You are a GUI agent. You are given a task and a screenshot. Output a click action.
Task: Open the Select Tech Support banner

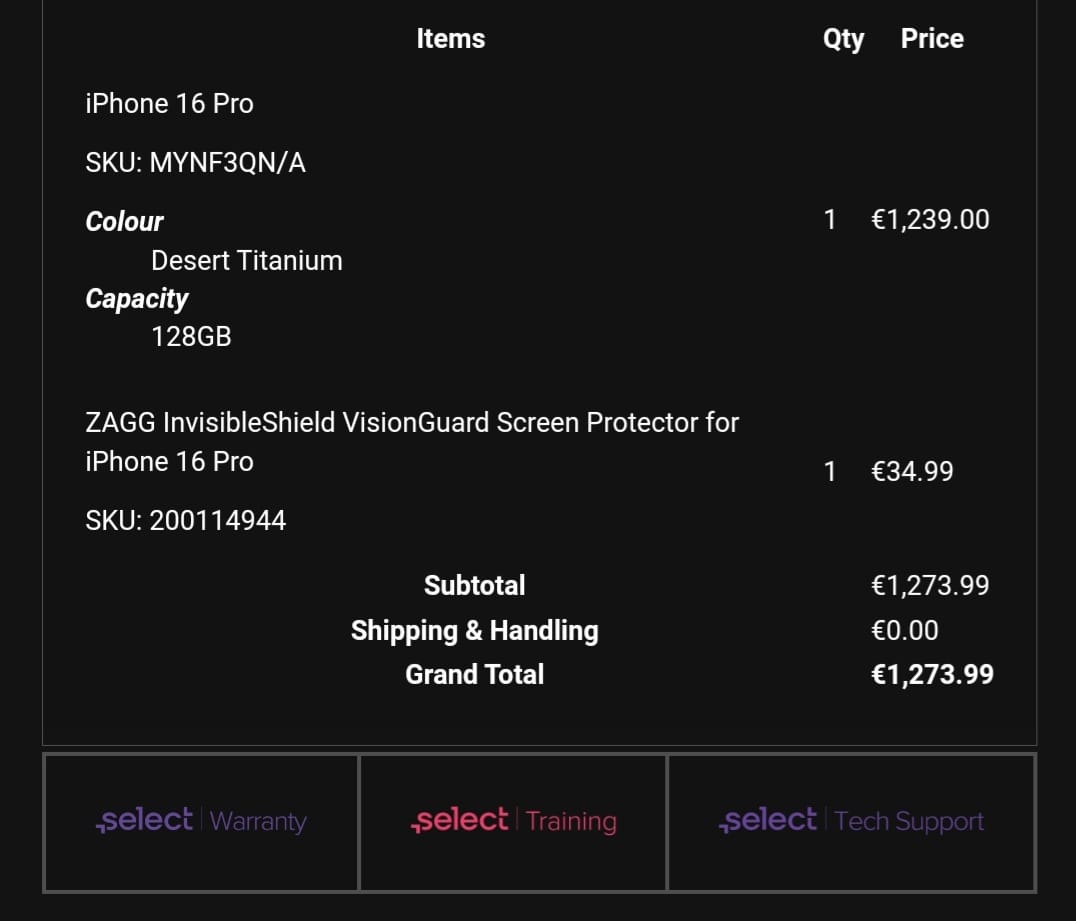coord(851,822)
